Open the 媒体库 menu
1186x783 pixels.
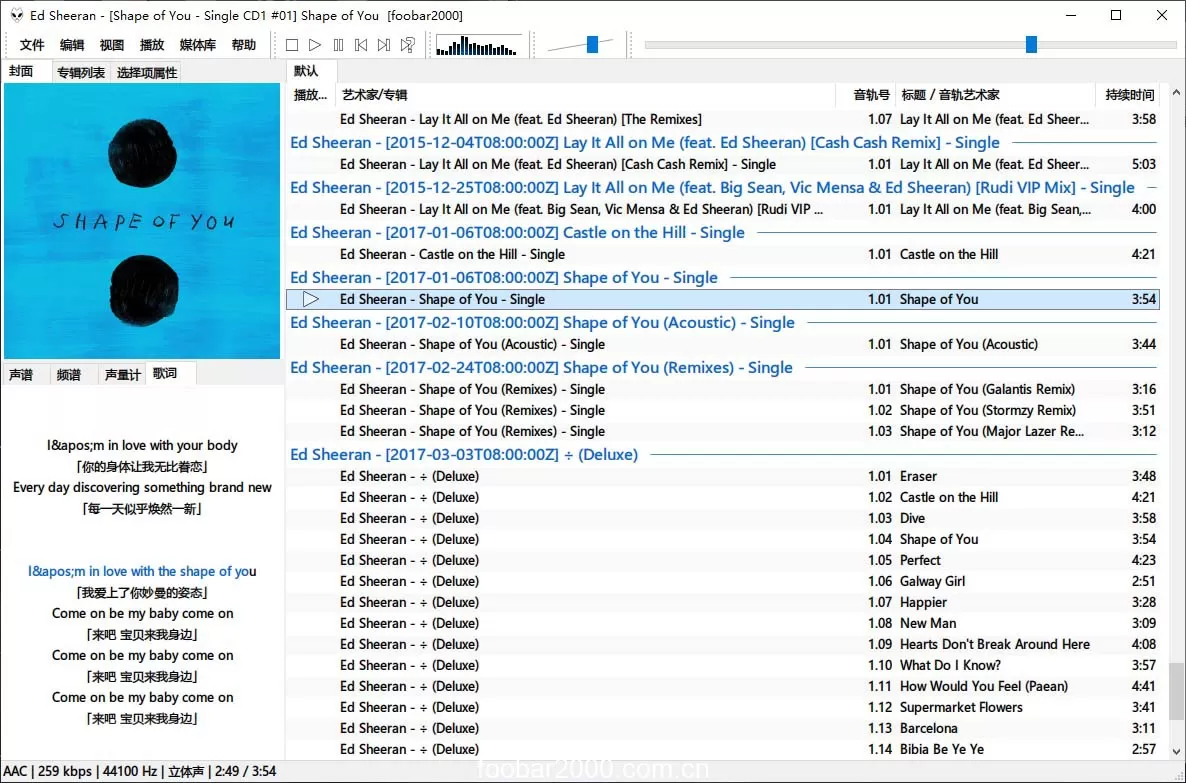(x=197, y=44)
